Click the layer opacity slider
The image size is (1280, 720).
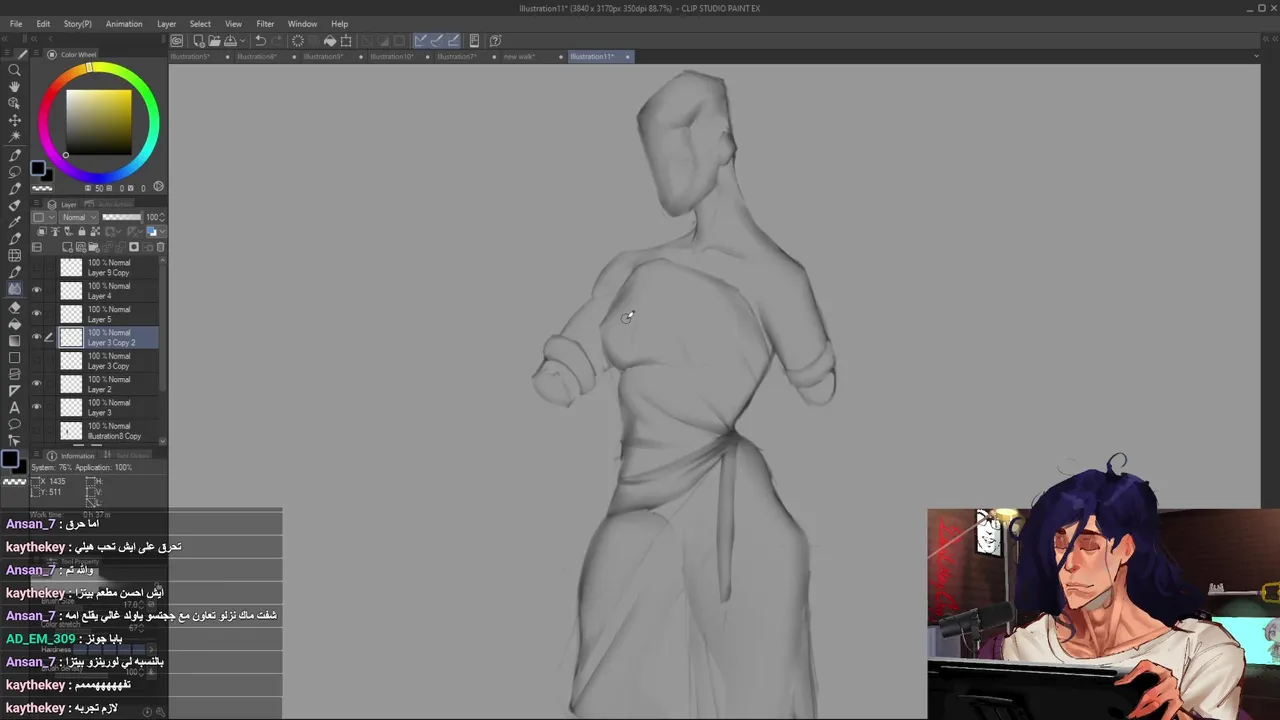(x=122, y=217)
